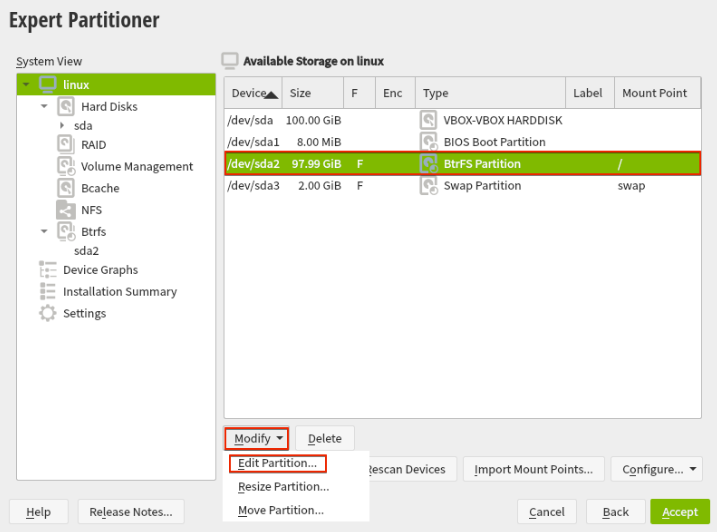Choose Move Partition from the menu
Viewport: 717px width, 532px height.
pos(281,510)
